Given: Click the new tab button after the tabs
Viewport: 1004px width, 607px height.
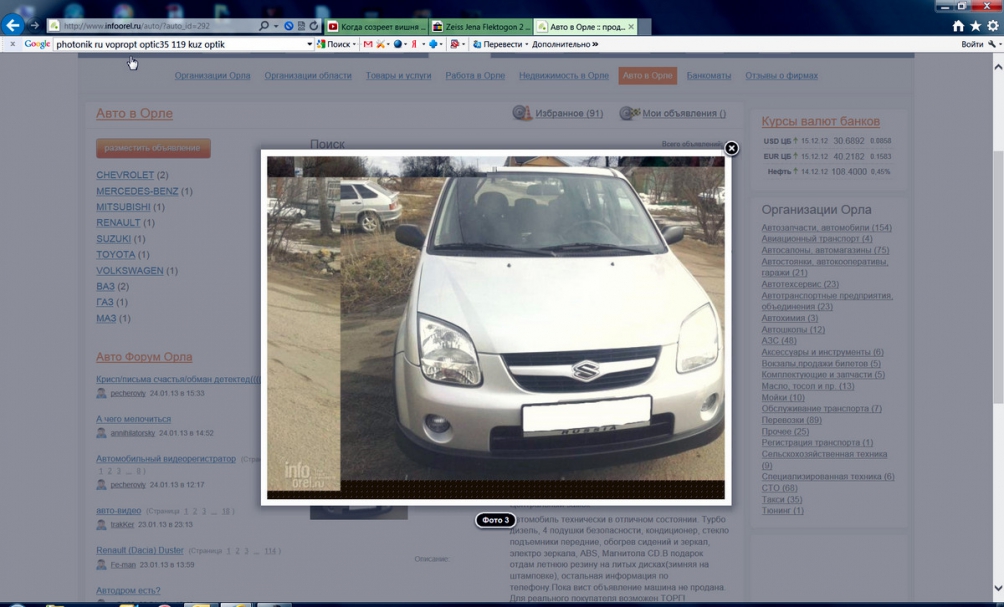Looking at the screenshot, I should tap(645, 26).
